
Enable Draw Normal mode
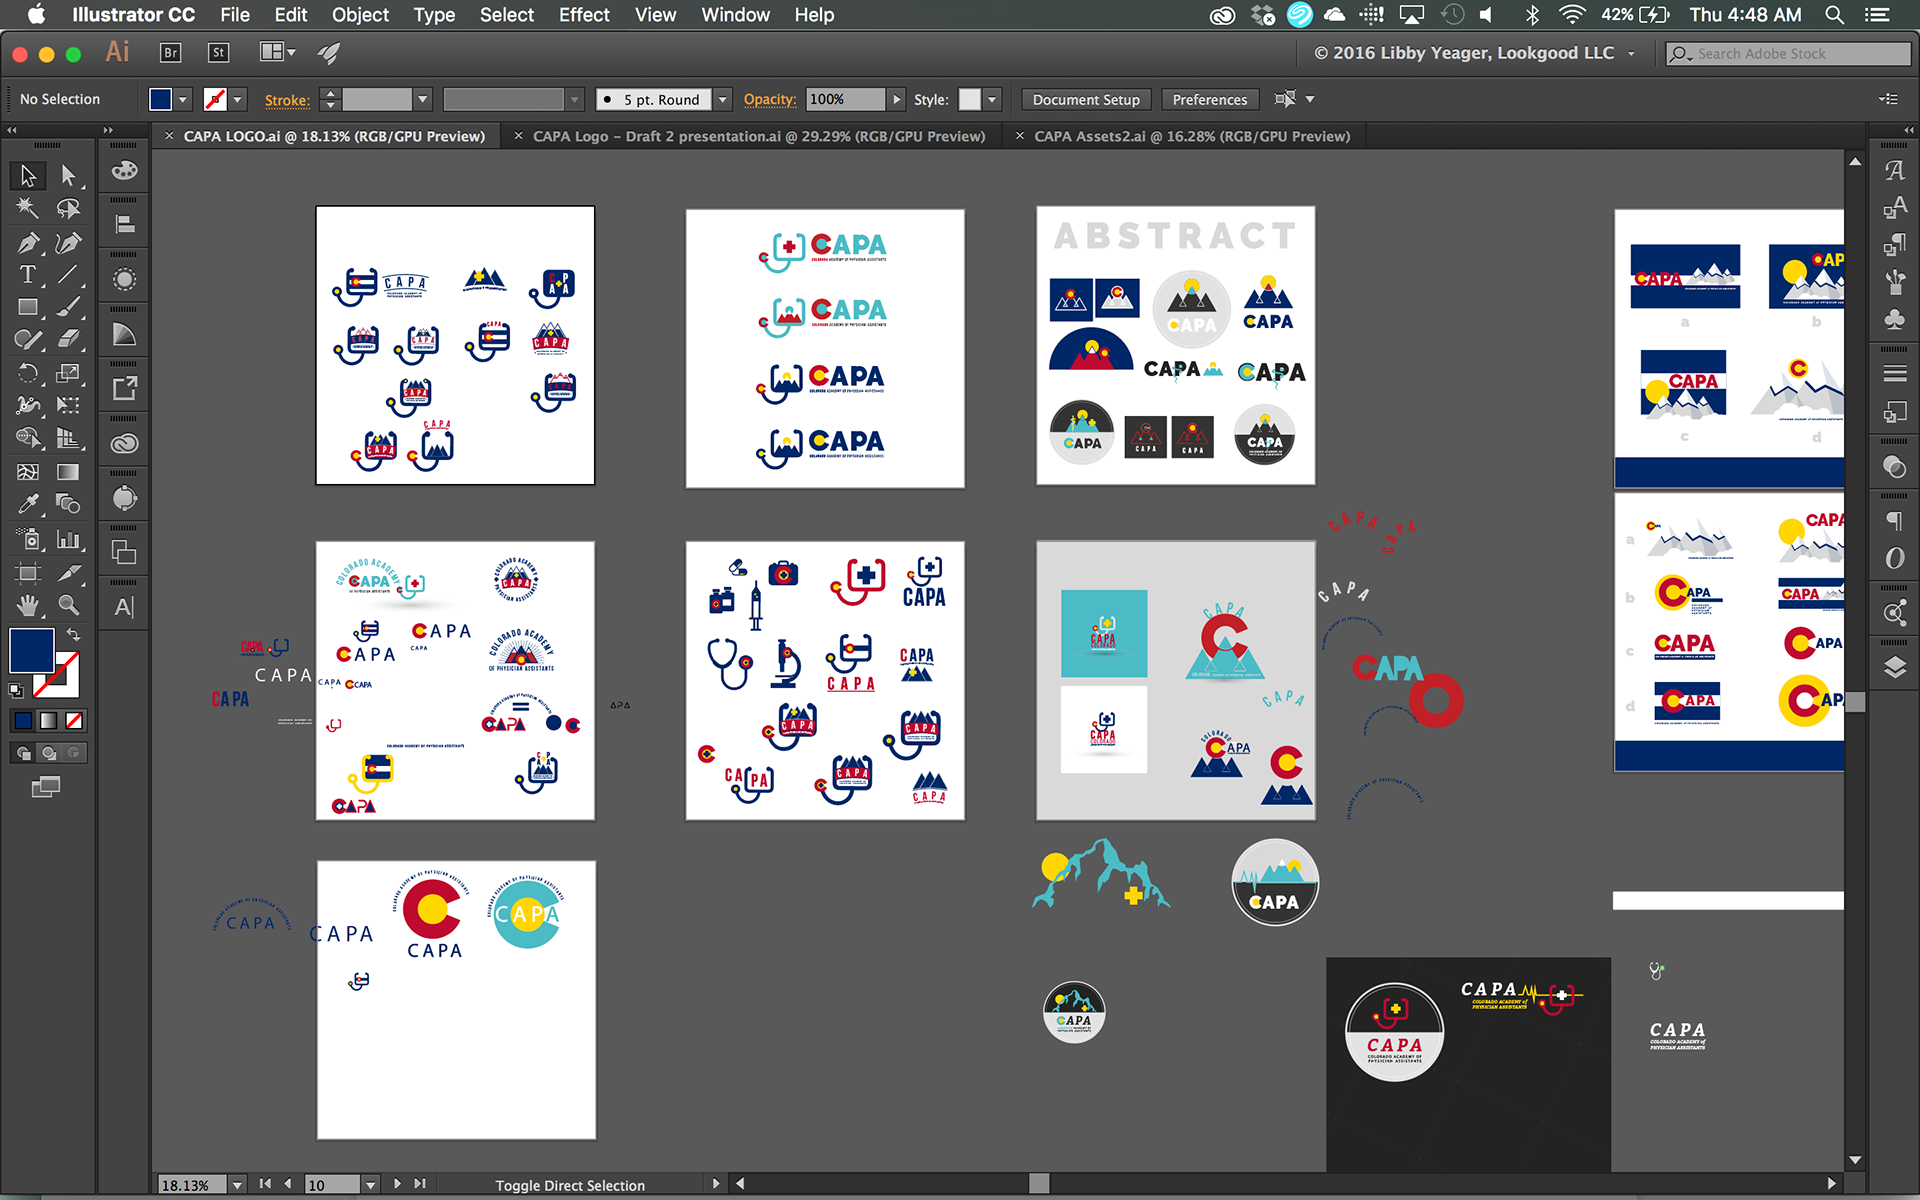click(24, 753)
